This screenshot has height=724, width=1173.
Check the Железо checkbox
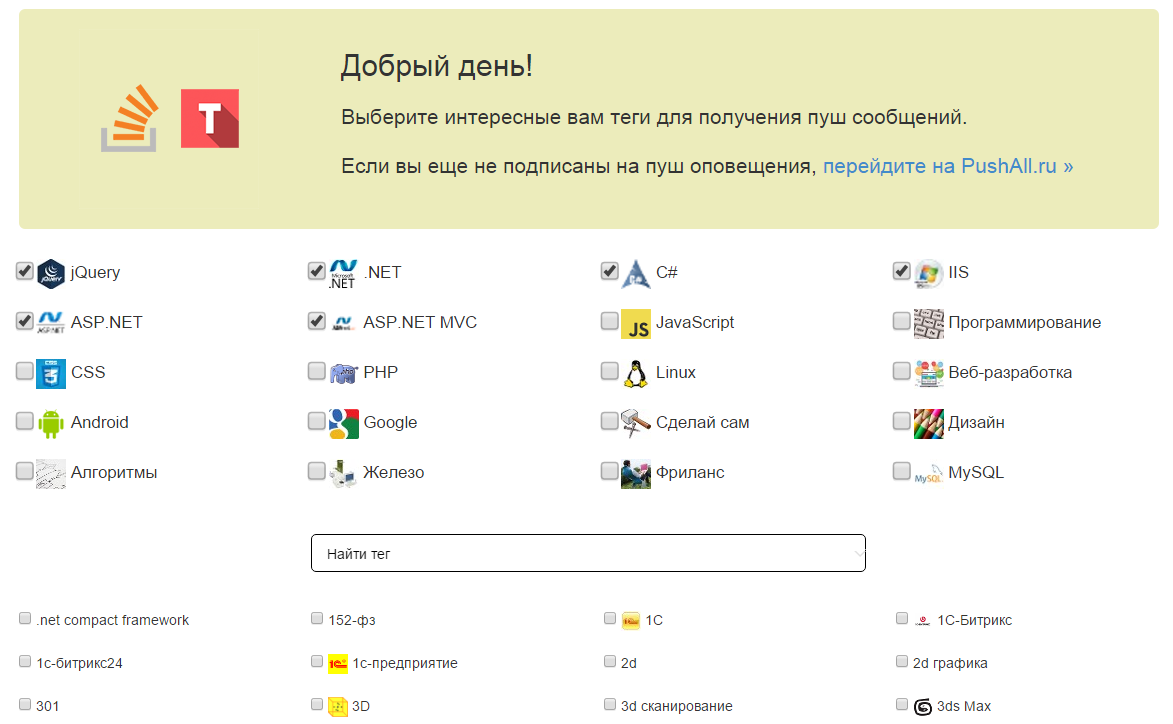[316, 470]
